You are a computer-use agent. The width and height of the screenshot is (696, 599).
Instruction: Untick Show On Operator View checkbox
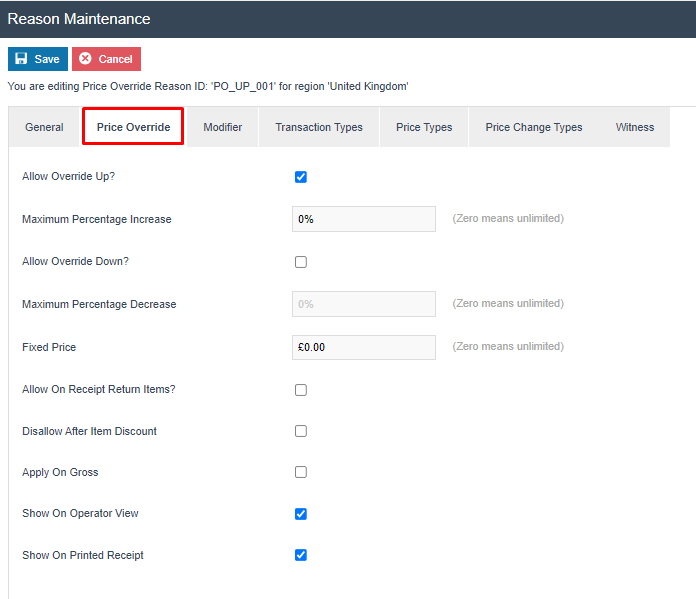point(301,514)
